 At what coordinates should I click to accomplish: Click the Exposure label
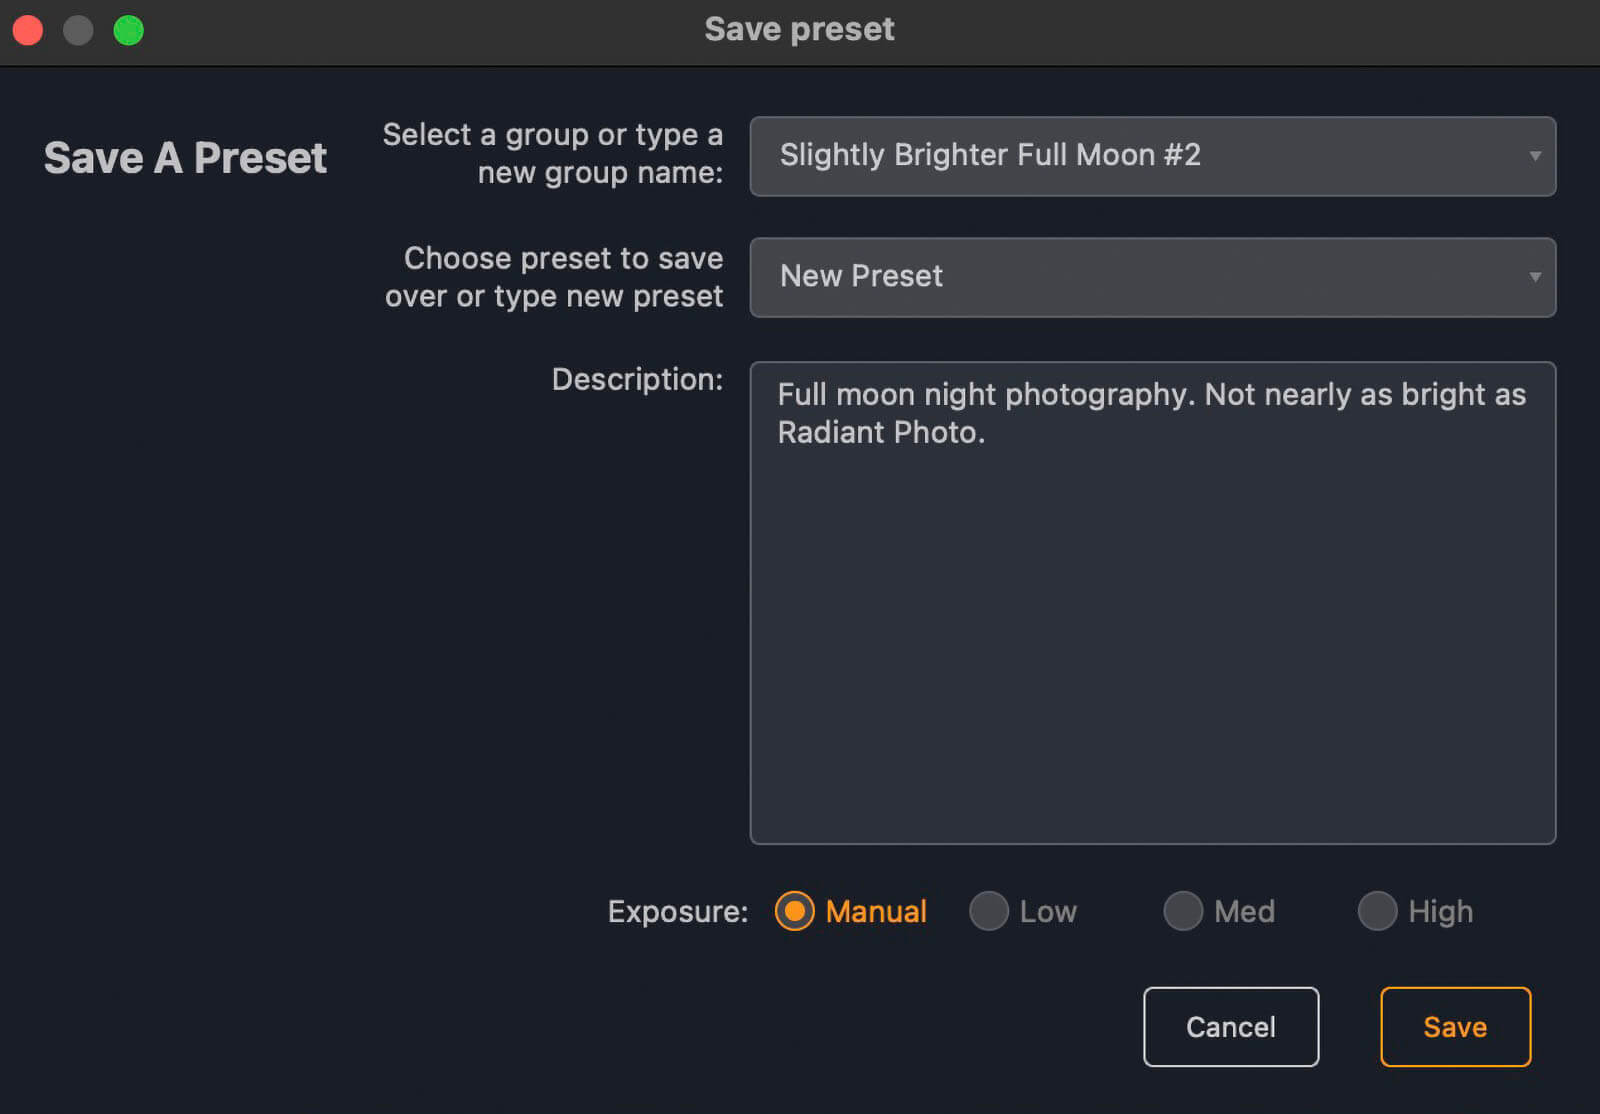coord(678,912)
